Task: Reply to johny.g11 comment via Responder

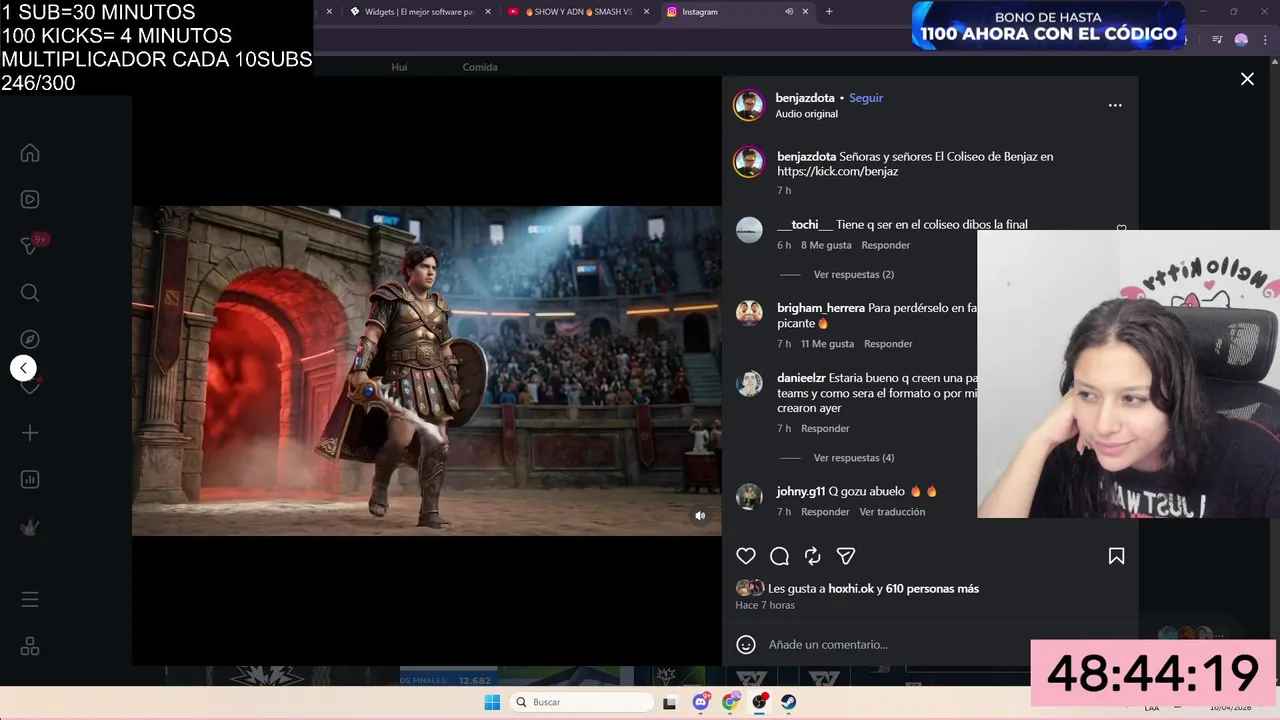Action: tap(825, 512)
